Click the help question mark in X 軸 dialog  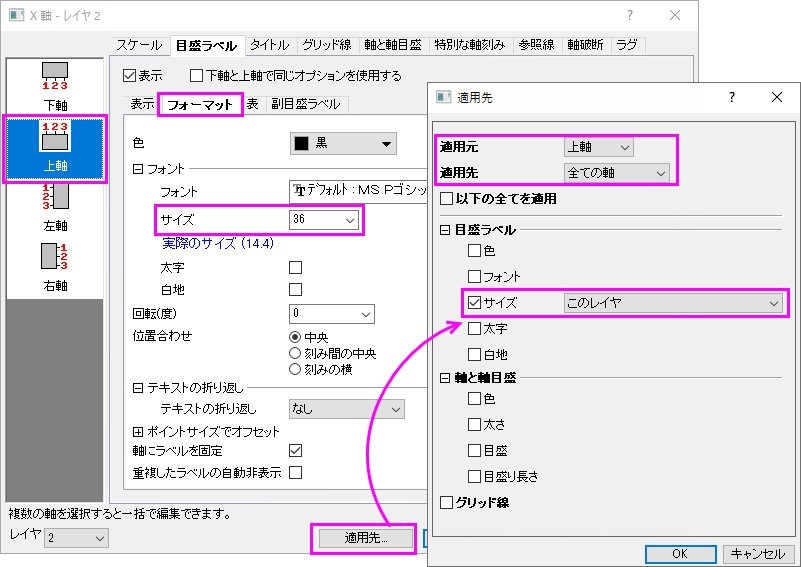[x=630, y=15]
